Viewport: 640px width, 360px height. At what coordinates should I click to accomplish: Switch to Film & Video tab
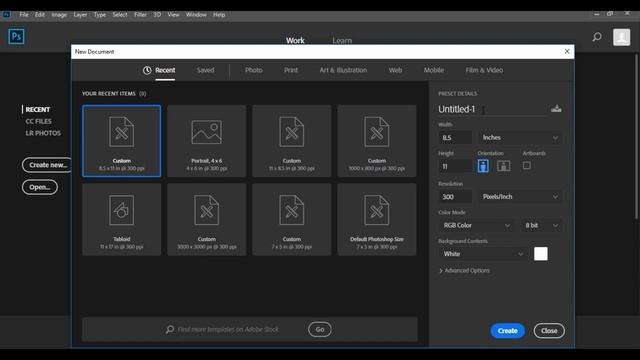[484, 70]
